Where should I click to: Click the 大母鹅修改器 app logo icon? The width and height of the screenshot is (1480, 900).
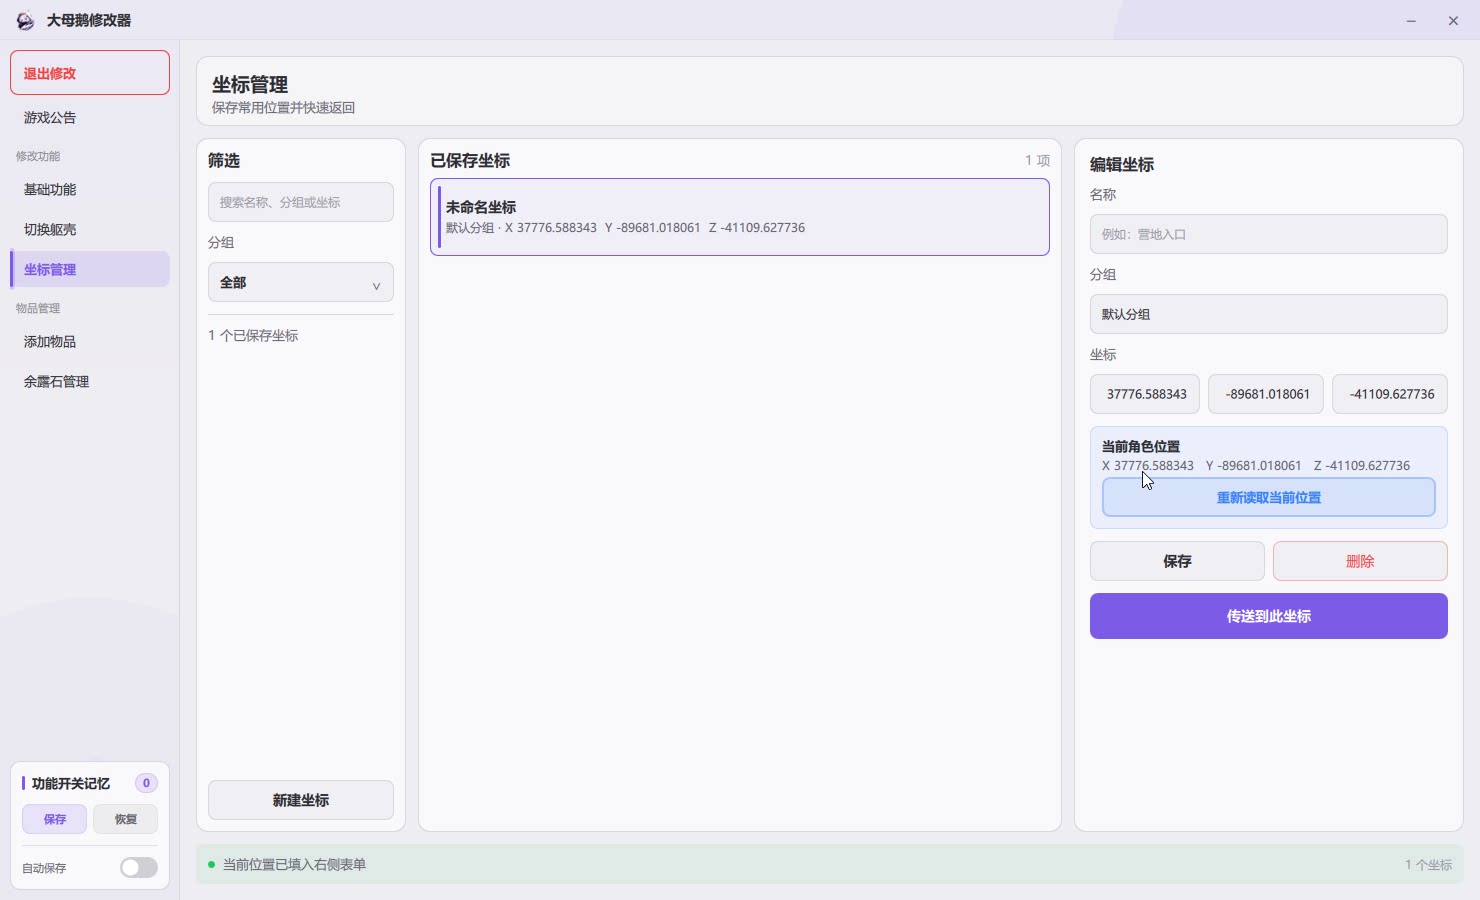click(25, 20)
